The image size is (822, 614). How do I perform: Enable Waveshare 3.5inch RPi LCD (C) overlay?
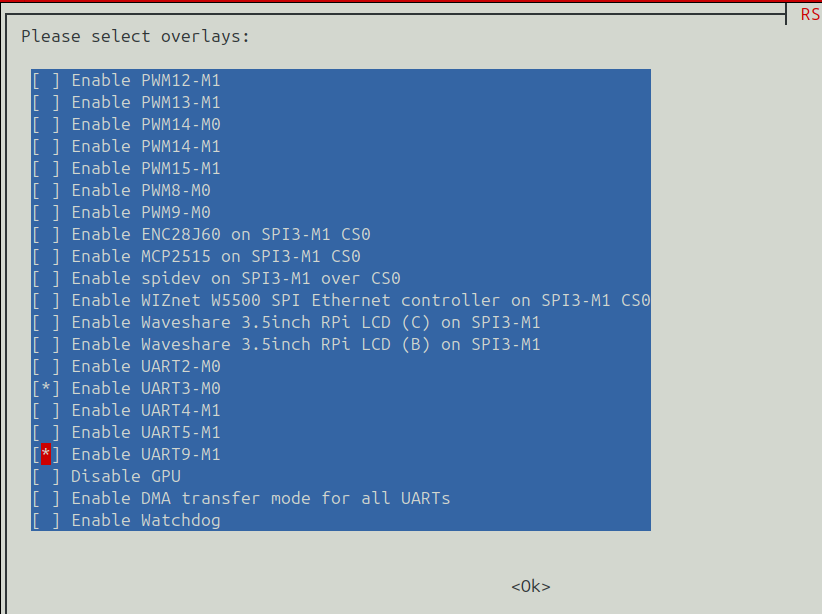[x=341, y=322]
